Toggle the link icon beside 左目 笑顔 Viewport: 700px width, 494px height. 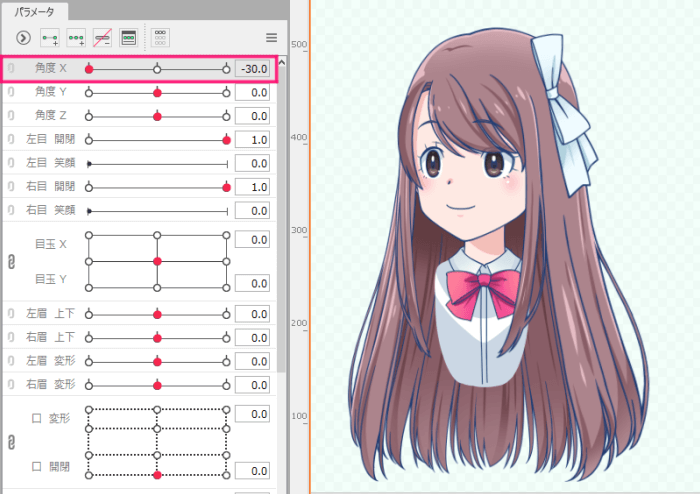[x=11, y=163]
